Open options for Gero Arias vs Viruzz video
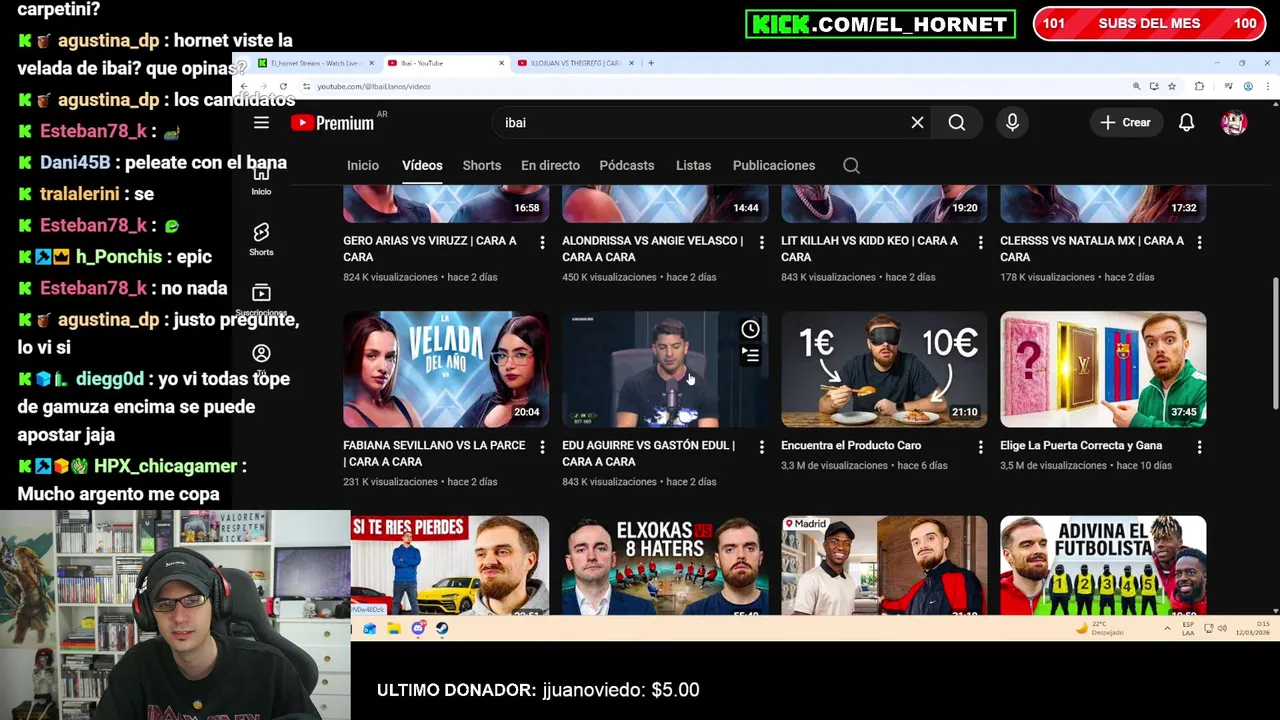 point(542,242)
